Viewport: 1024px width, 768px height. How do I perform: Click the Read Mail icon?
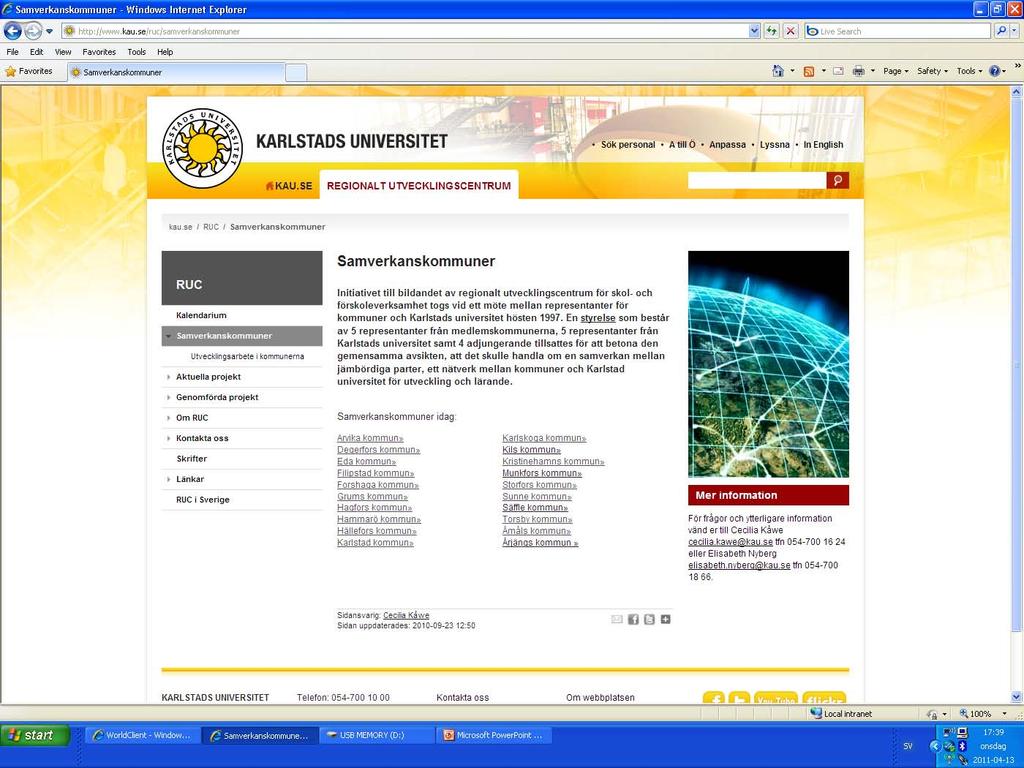(839, 71)
